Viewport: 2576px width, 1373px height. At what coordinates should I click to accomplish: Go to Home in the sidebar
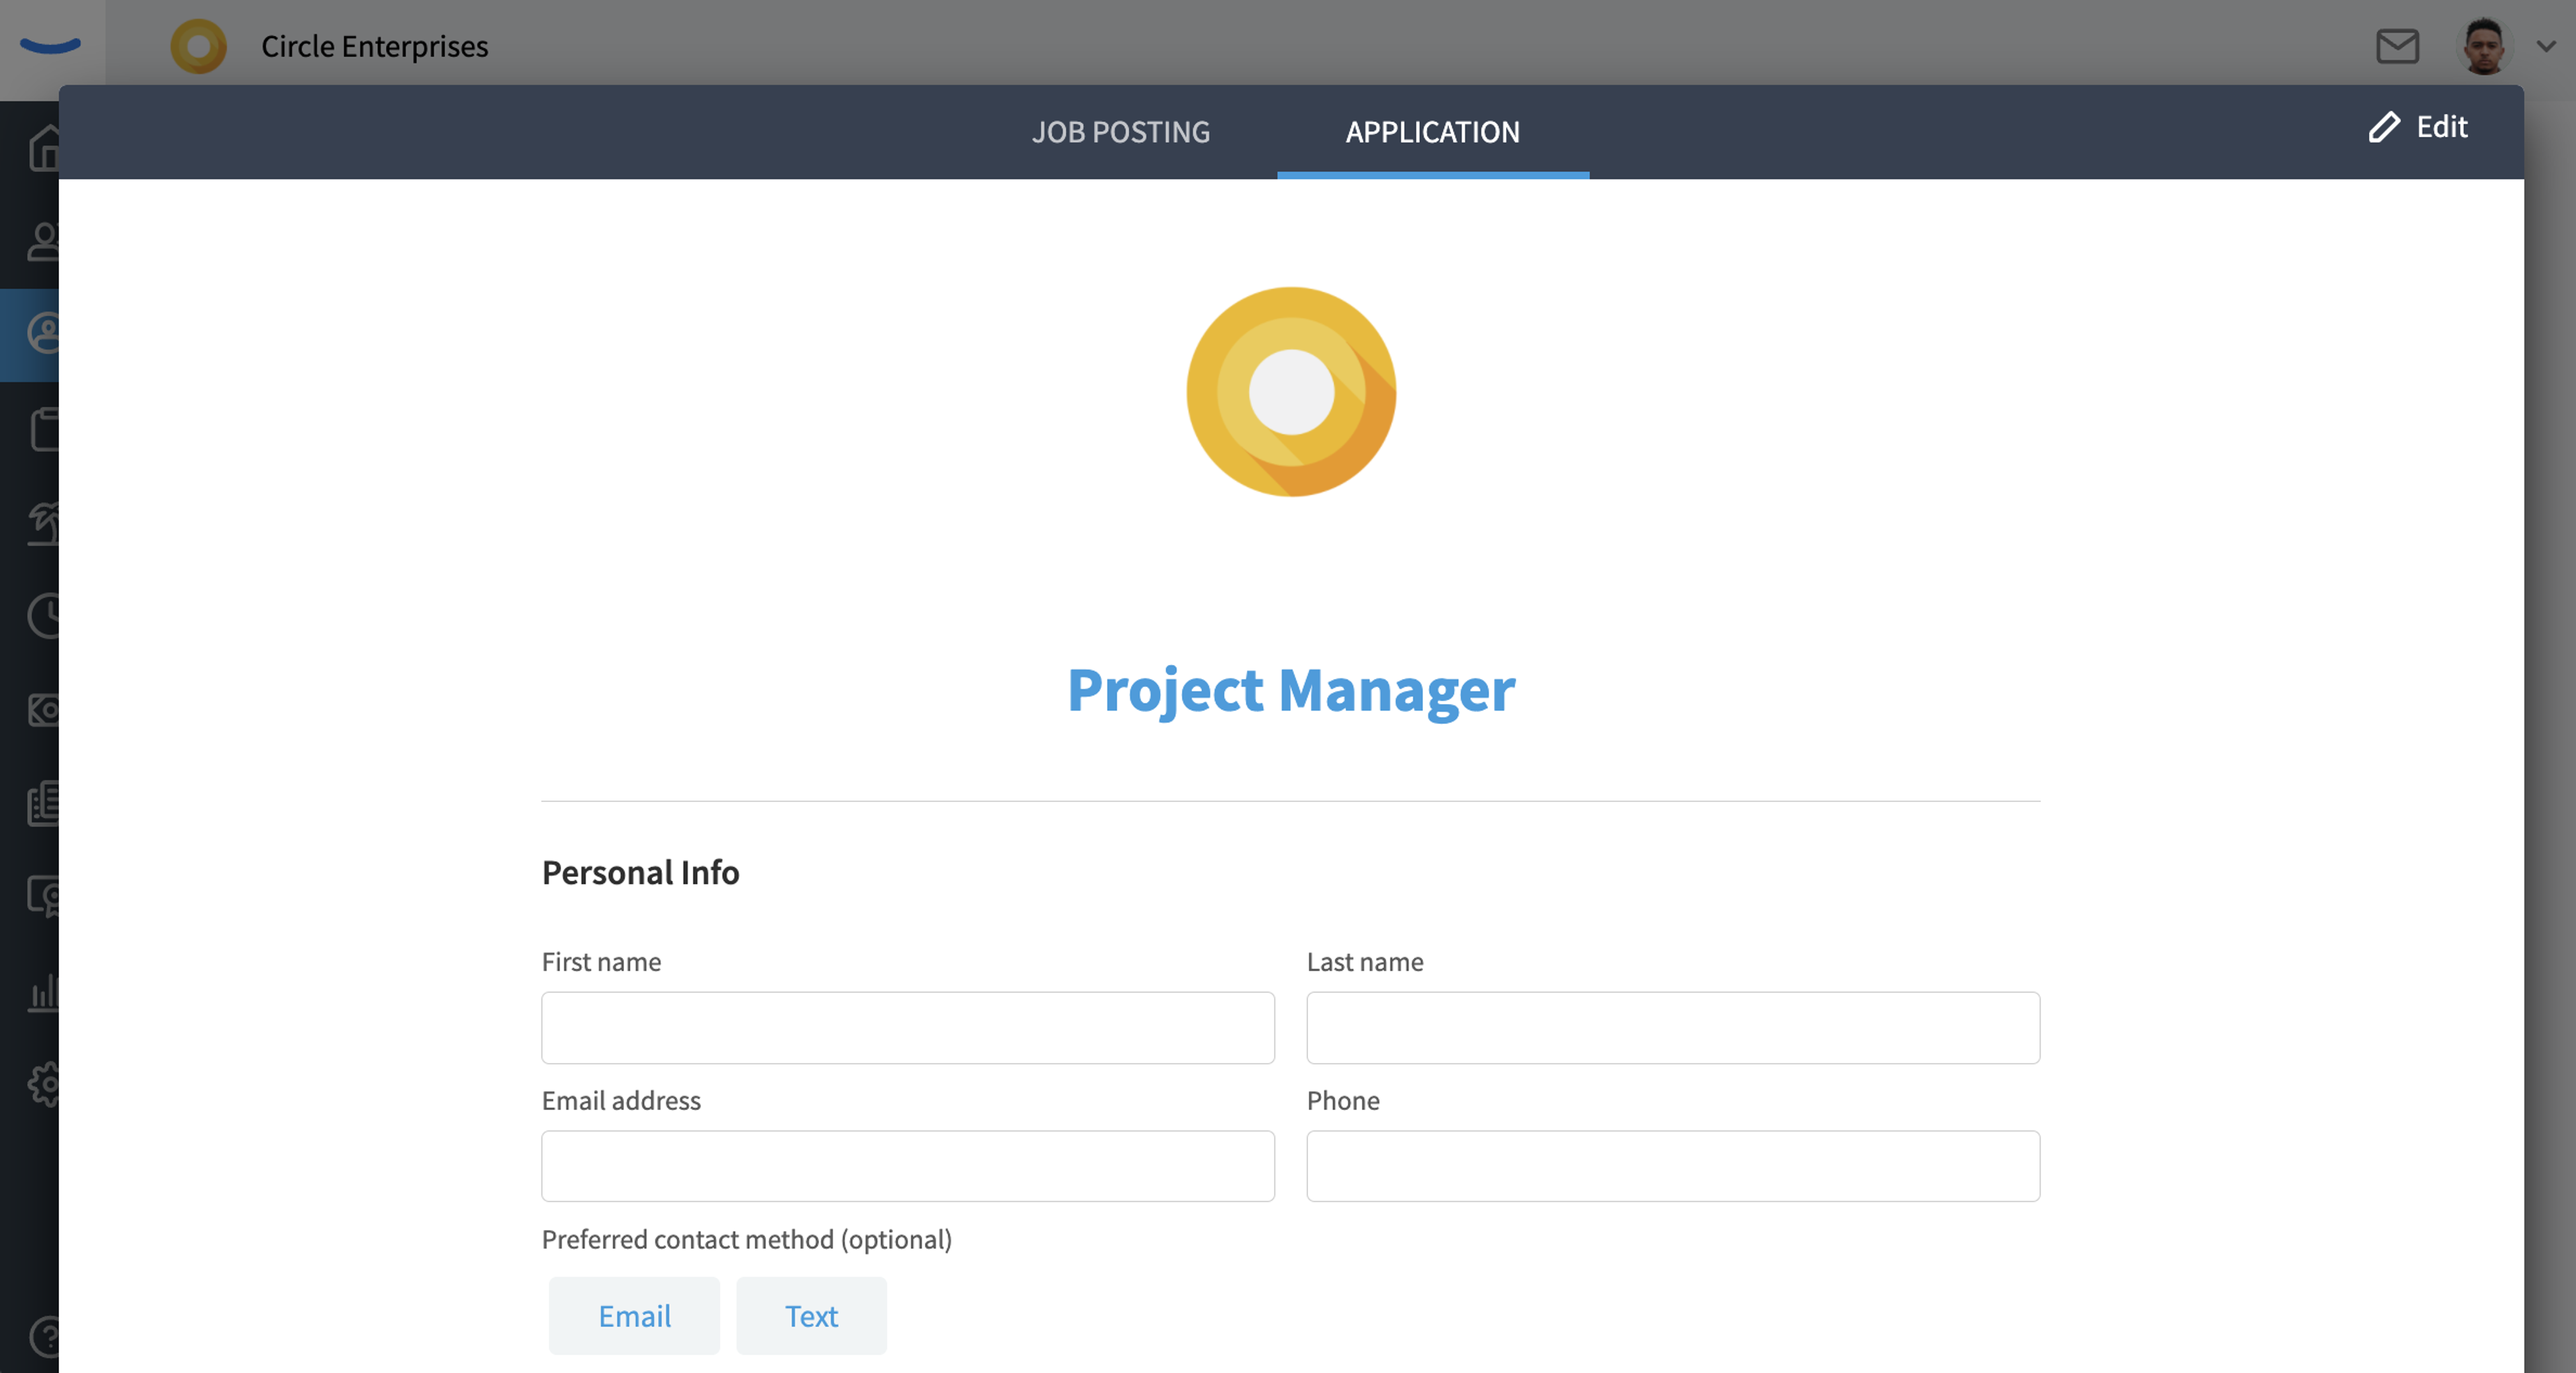[x=44, y=149]
